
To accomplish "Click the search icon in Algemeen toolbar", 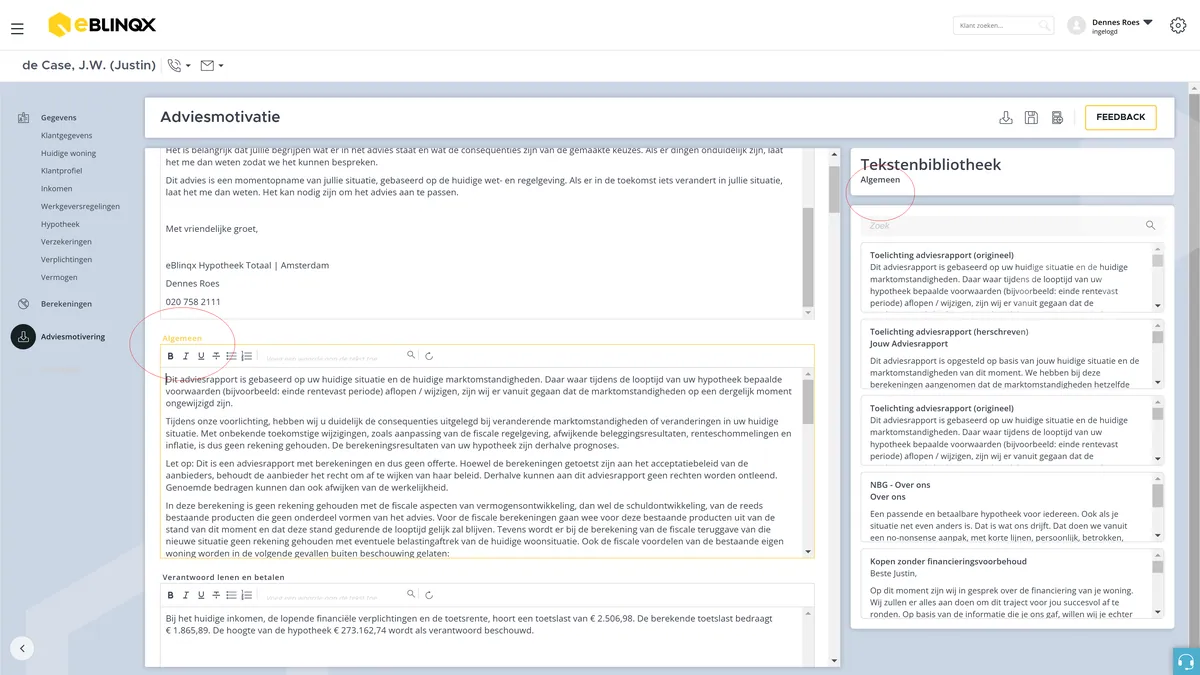I will click(x=410, y=355).
